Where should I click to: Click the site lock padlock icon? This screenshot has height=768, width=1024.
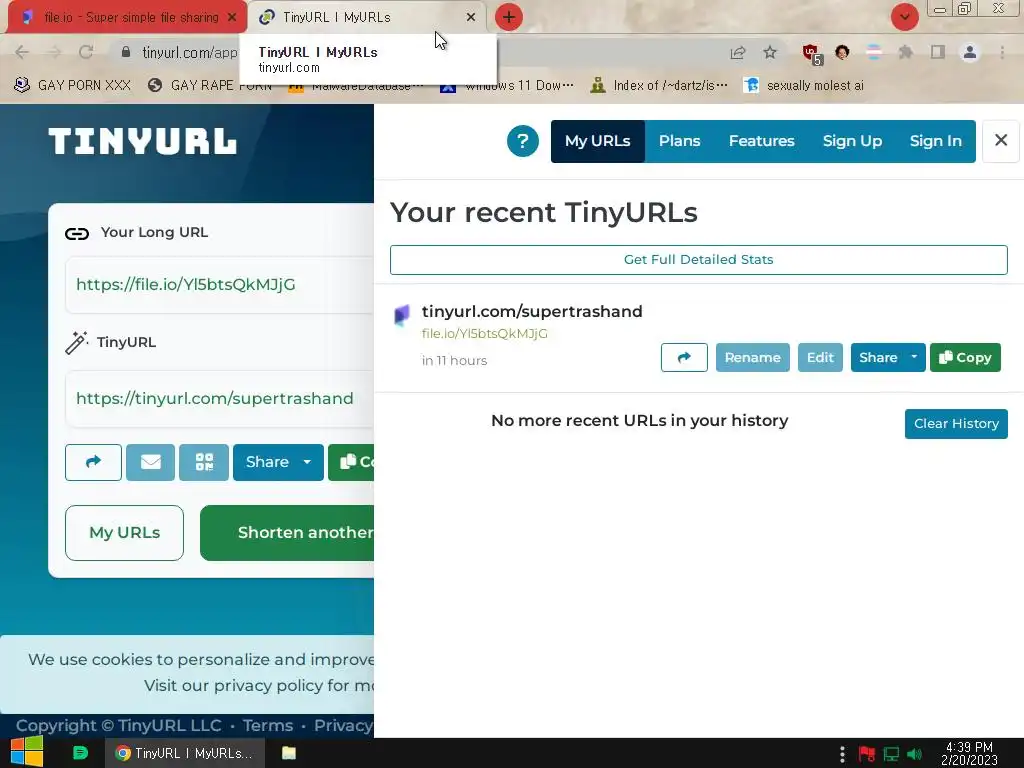[x=126, y=52]
